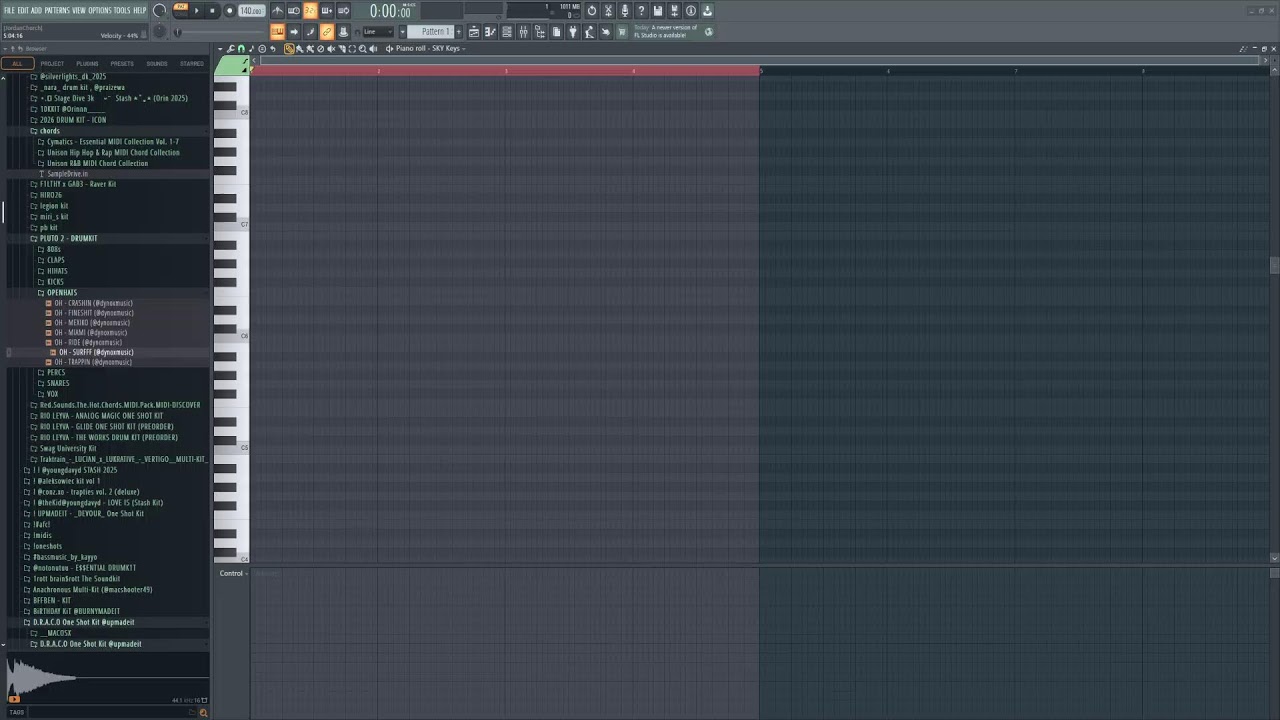Click the 140 tempo display
The width and height of the screenshot is (1280, 720).
click(252, 11)
